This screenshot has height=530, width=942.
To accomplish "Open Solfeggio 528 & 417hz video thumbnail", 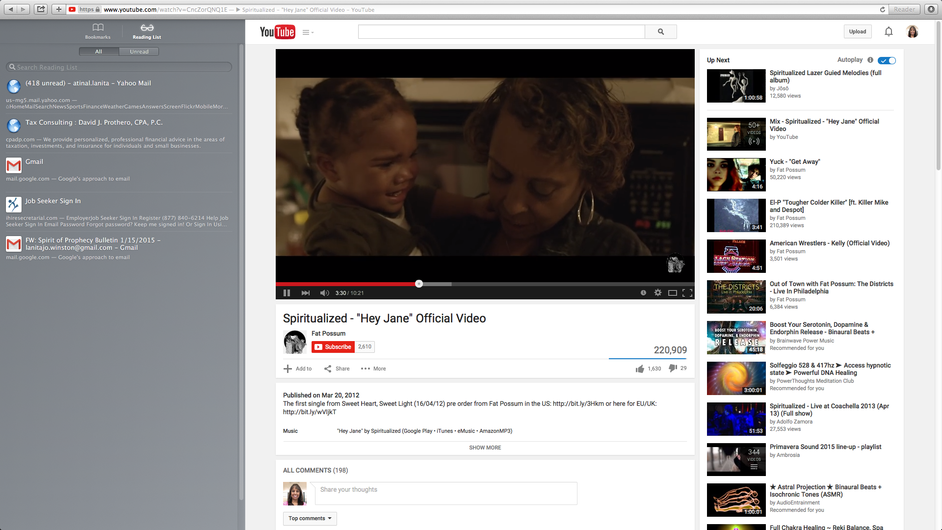I will point(736,377).
